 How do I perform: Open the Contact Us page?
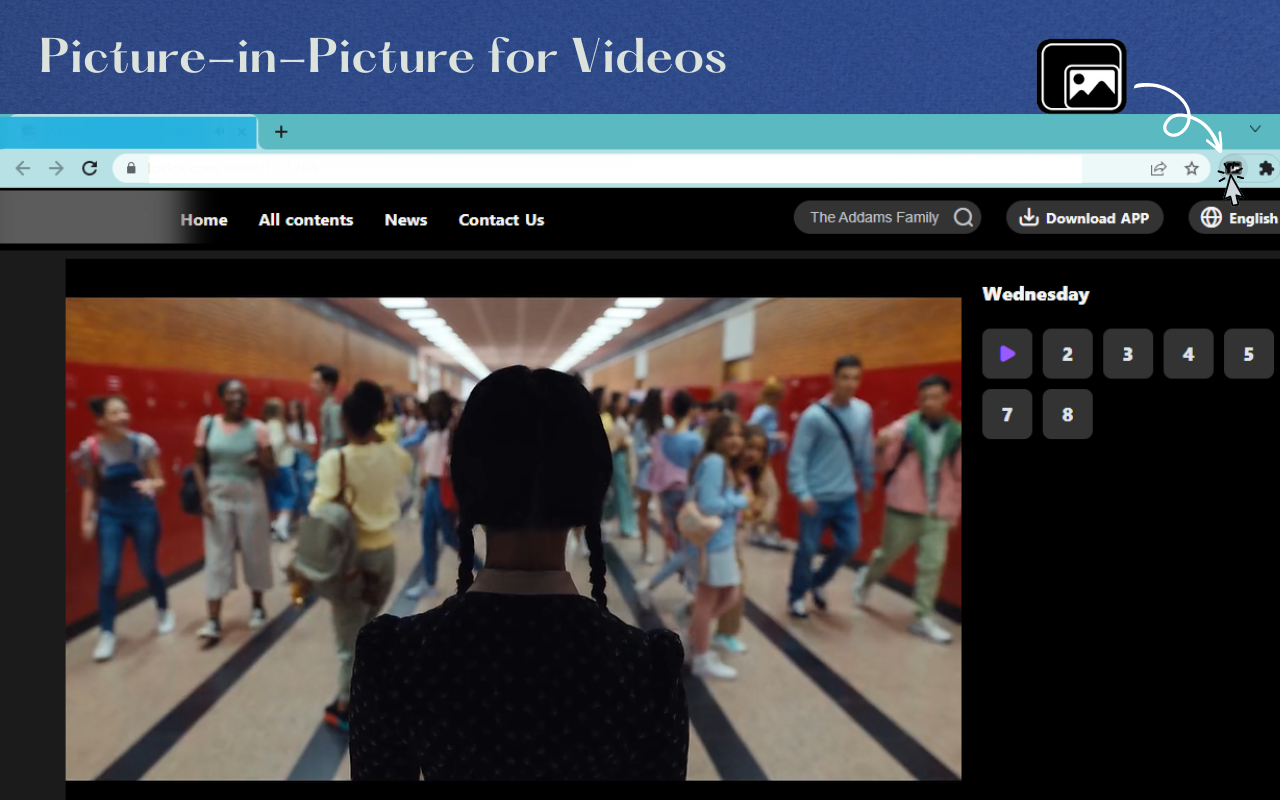pyautogui.click(x=501, y=220)
